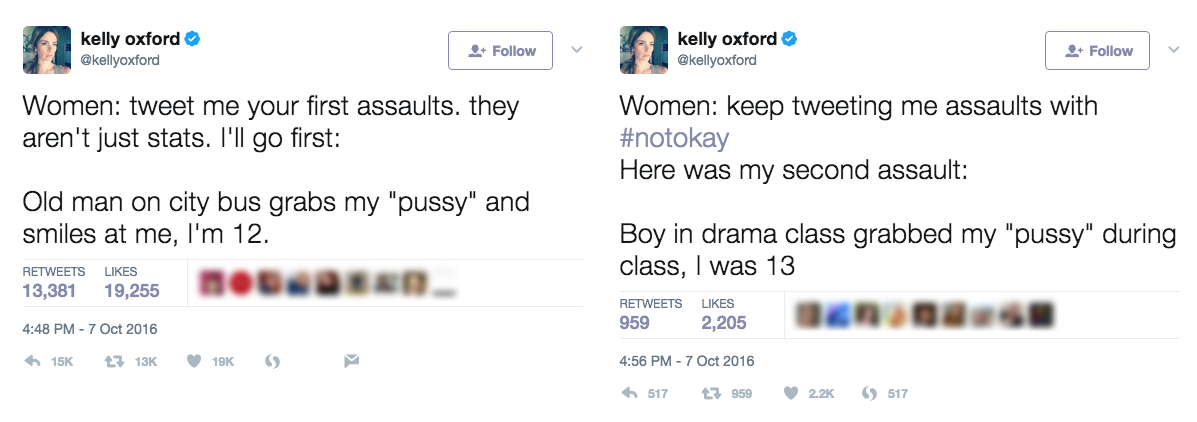Click quote icon showing 517
The height and width of the screenshot is (422, 1197).
(x=869, y=394)
